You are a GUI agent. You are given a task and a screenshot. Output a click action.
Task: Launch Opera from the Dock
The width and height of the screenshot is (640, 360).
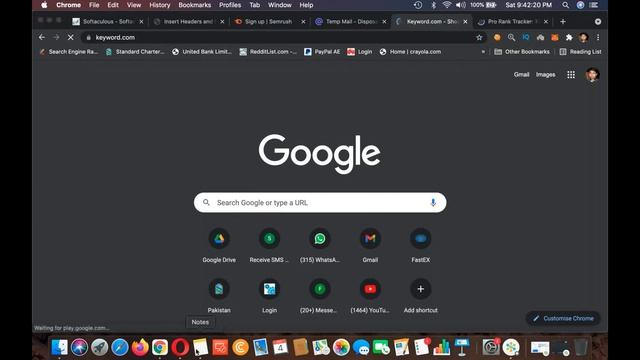click(x=180, y=347)
